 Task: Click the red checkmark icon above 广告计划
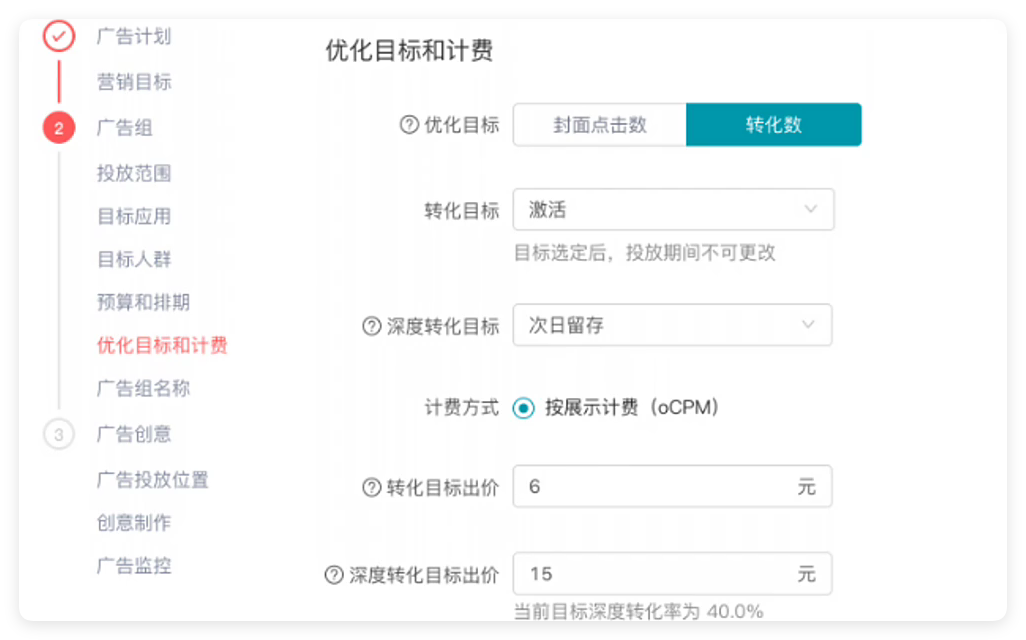point(58,36)
